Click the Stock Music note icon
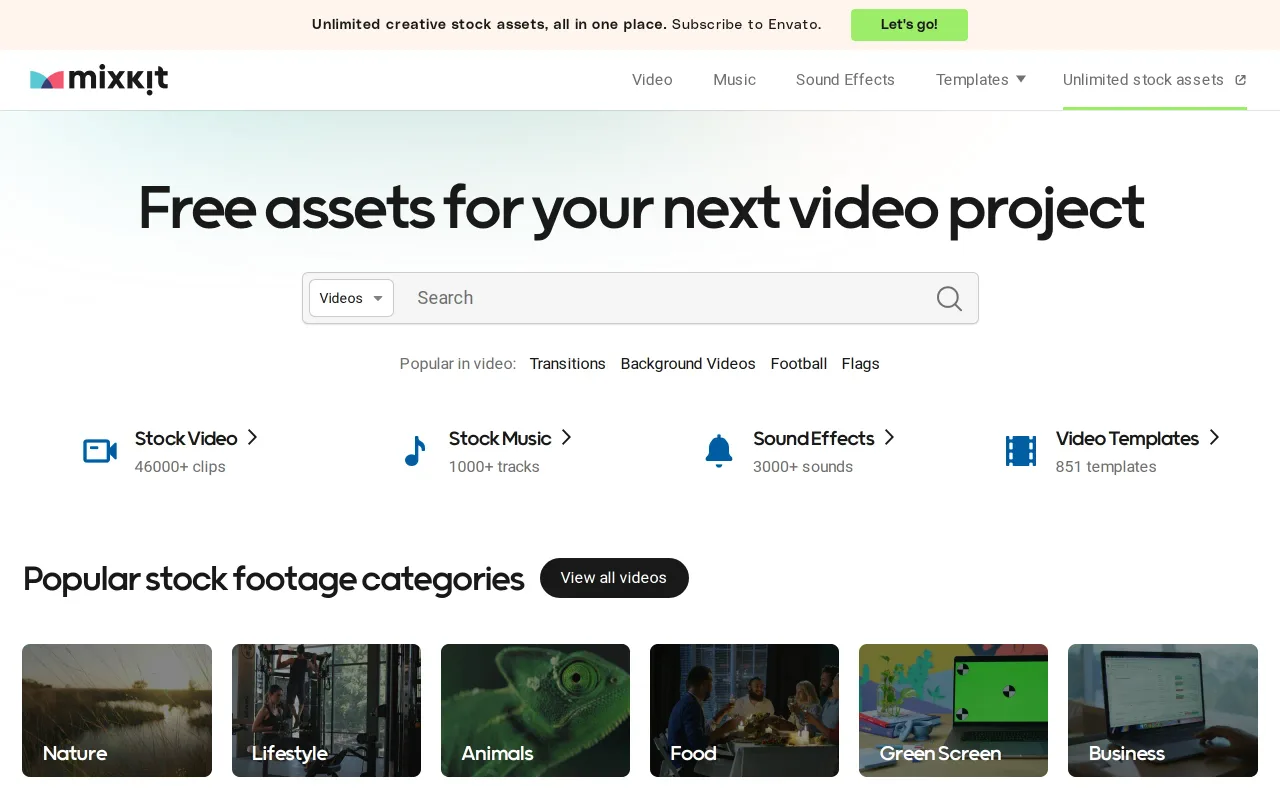 (414, 451)
